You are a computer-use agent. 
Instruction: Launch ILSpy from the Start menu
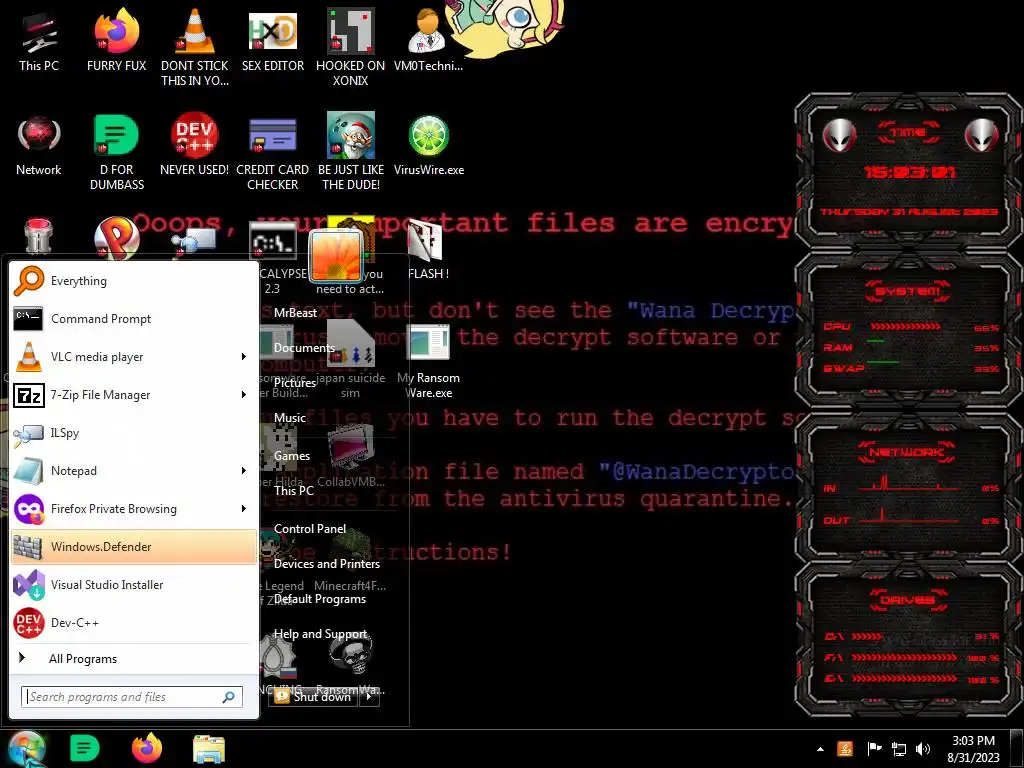(134, 432)
